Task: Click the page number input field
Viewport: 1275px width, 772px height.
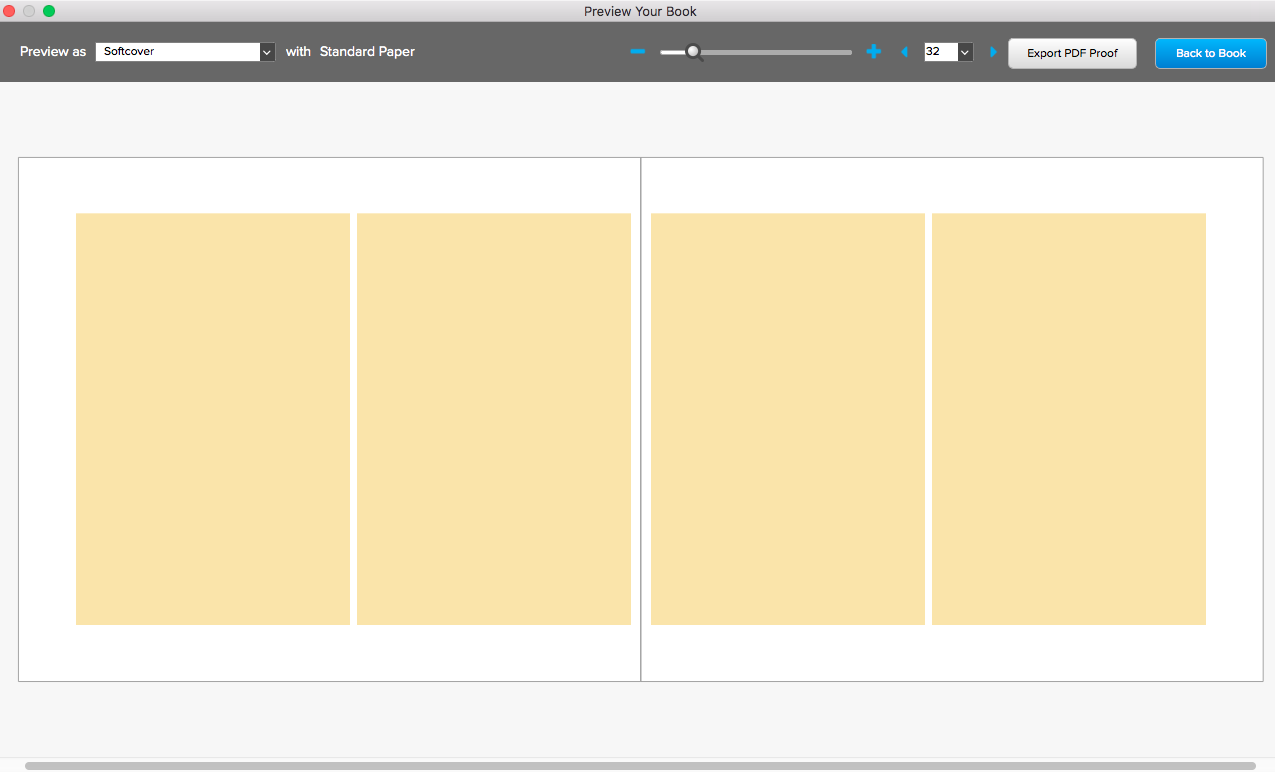Action: [941, 52]
